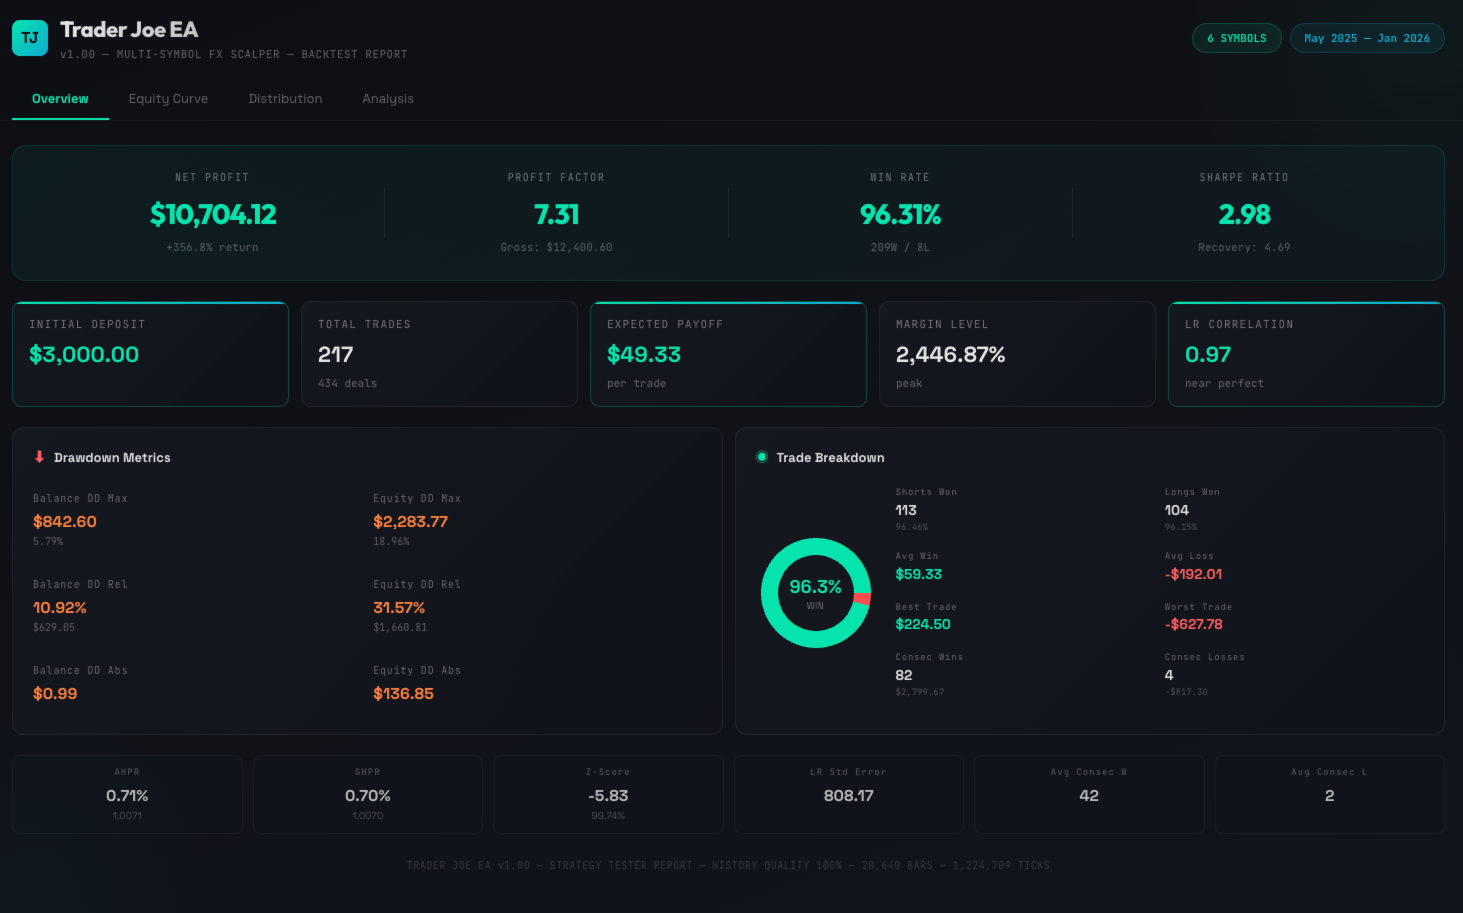This screenshot has height=913, width=1463.
Task: Click the Best Trade value $224.50
Action: click(923, 624)
